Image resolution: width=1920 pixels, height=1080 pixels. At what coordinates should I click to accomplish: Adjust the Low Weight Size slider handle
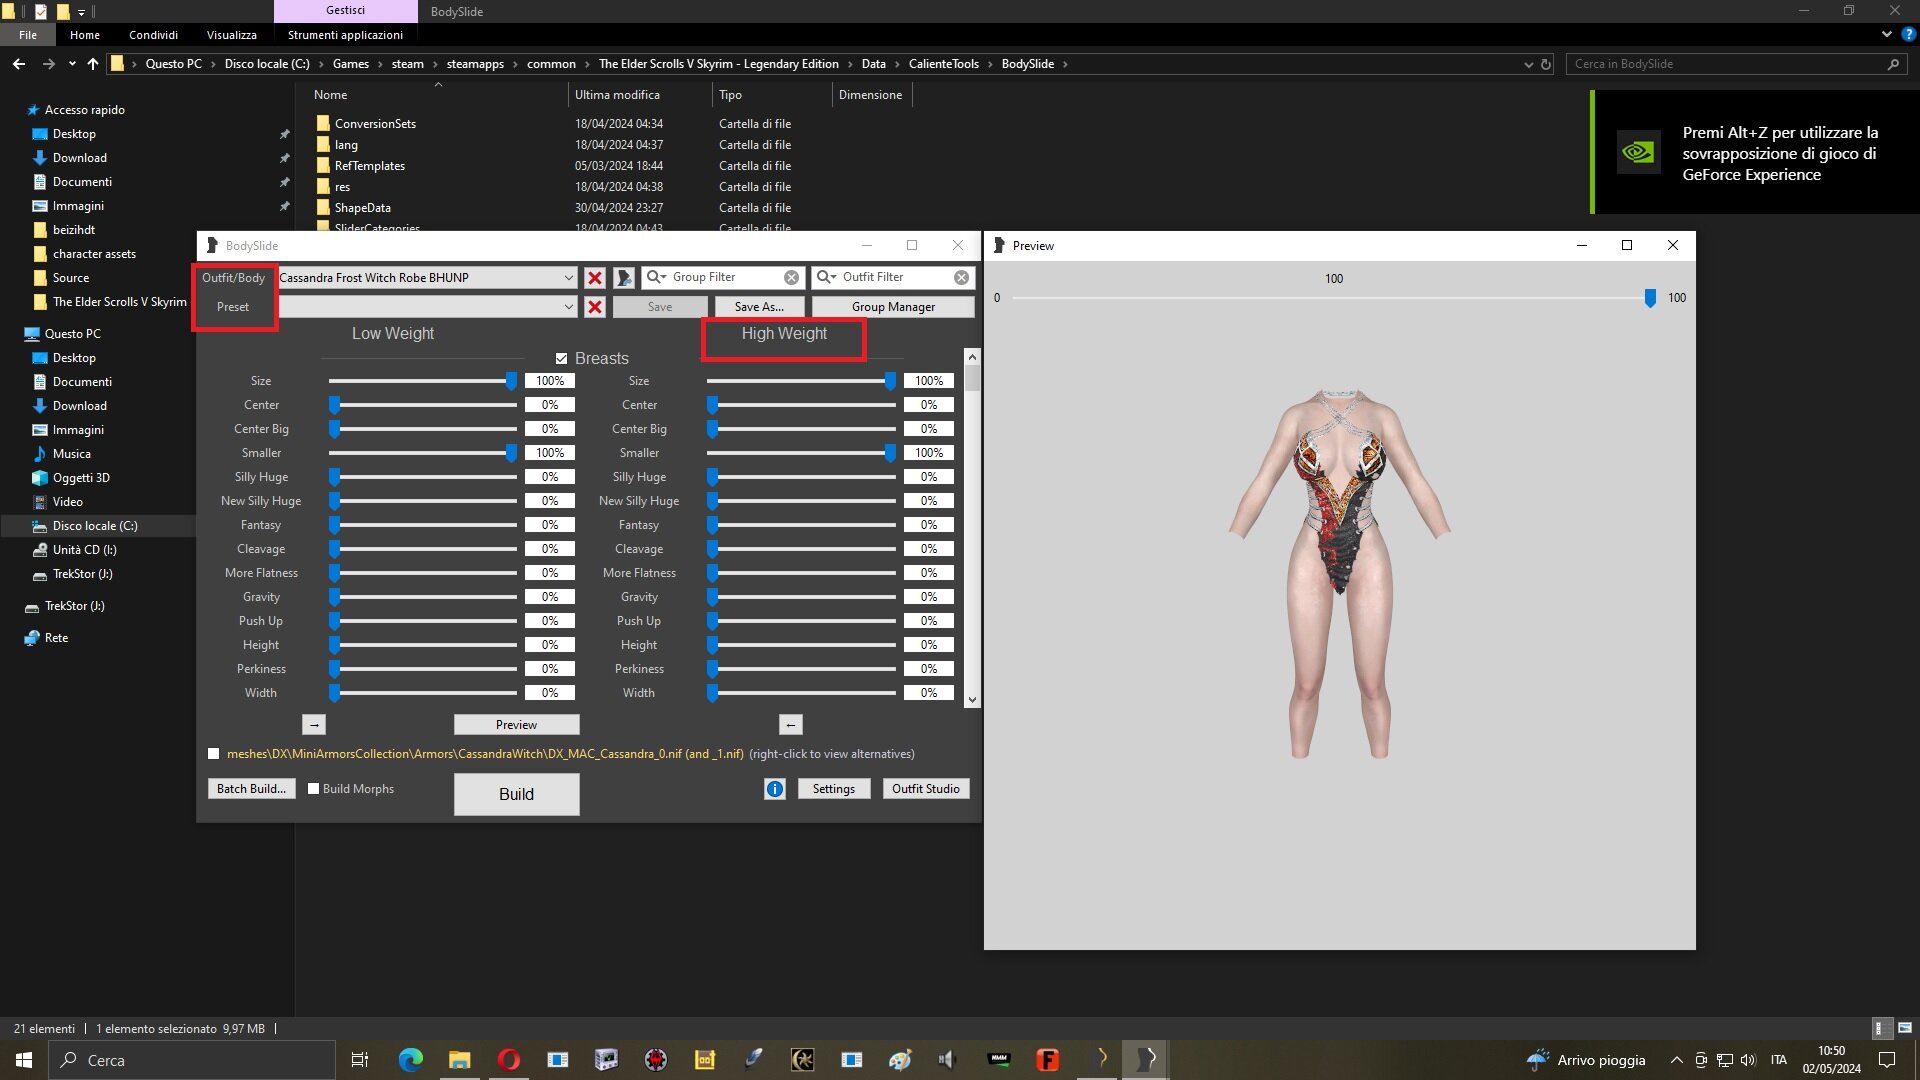click(511, 381)
